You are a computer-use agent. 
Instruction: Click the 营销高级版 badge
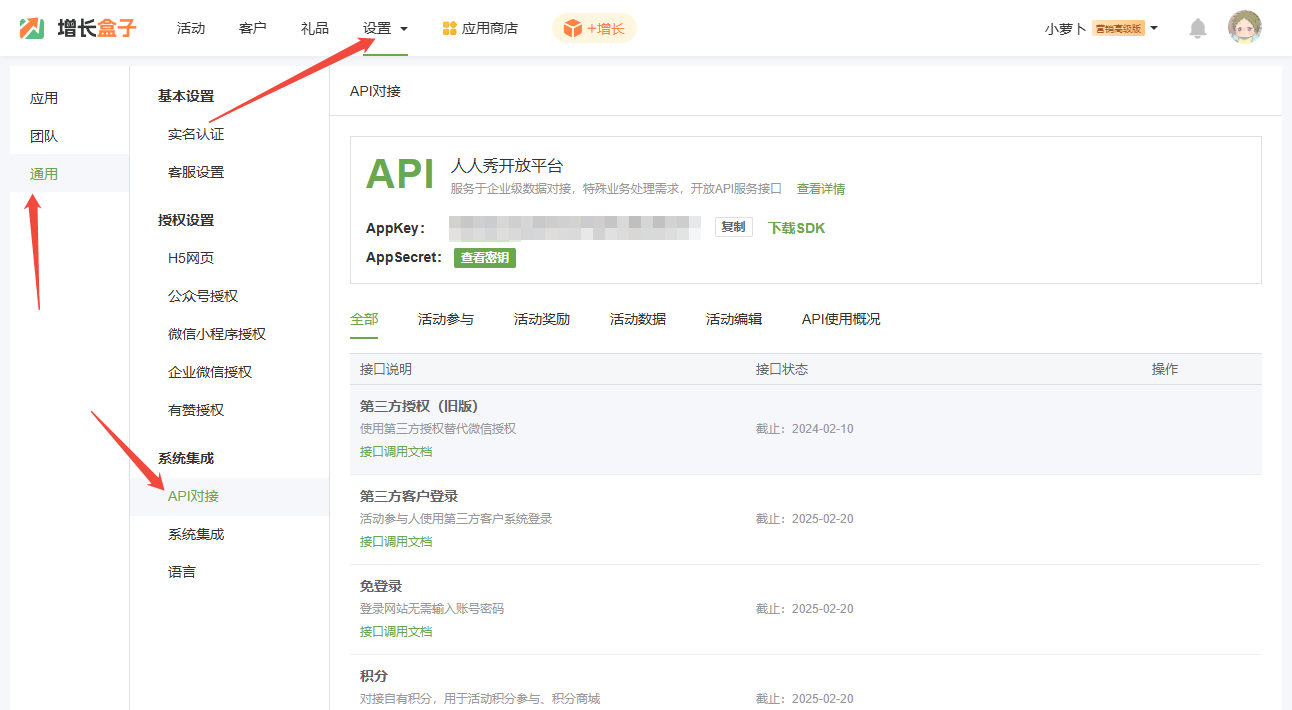(x=1118, y=29)
